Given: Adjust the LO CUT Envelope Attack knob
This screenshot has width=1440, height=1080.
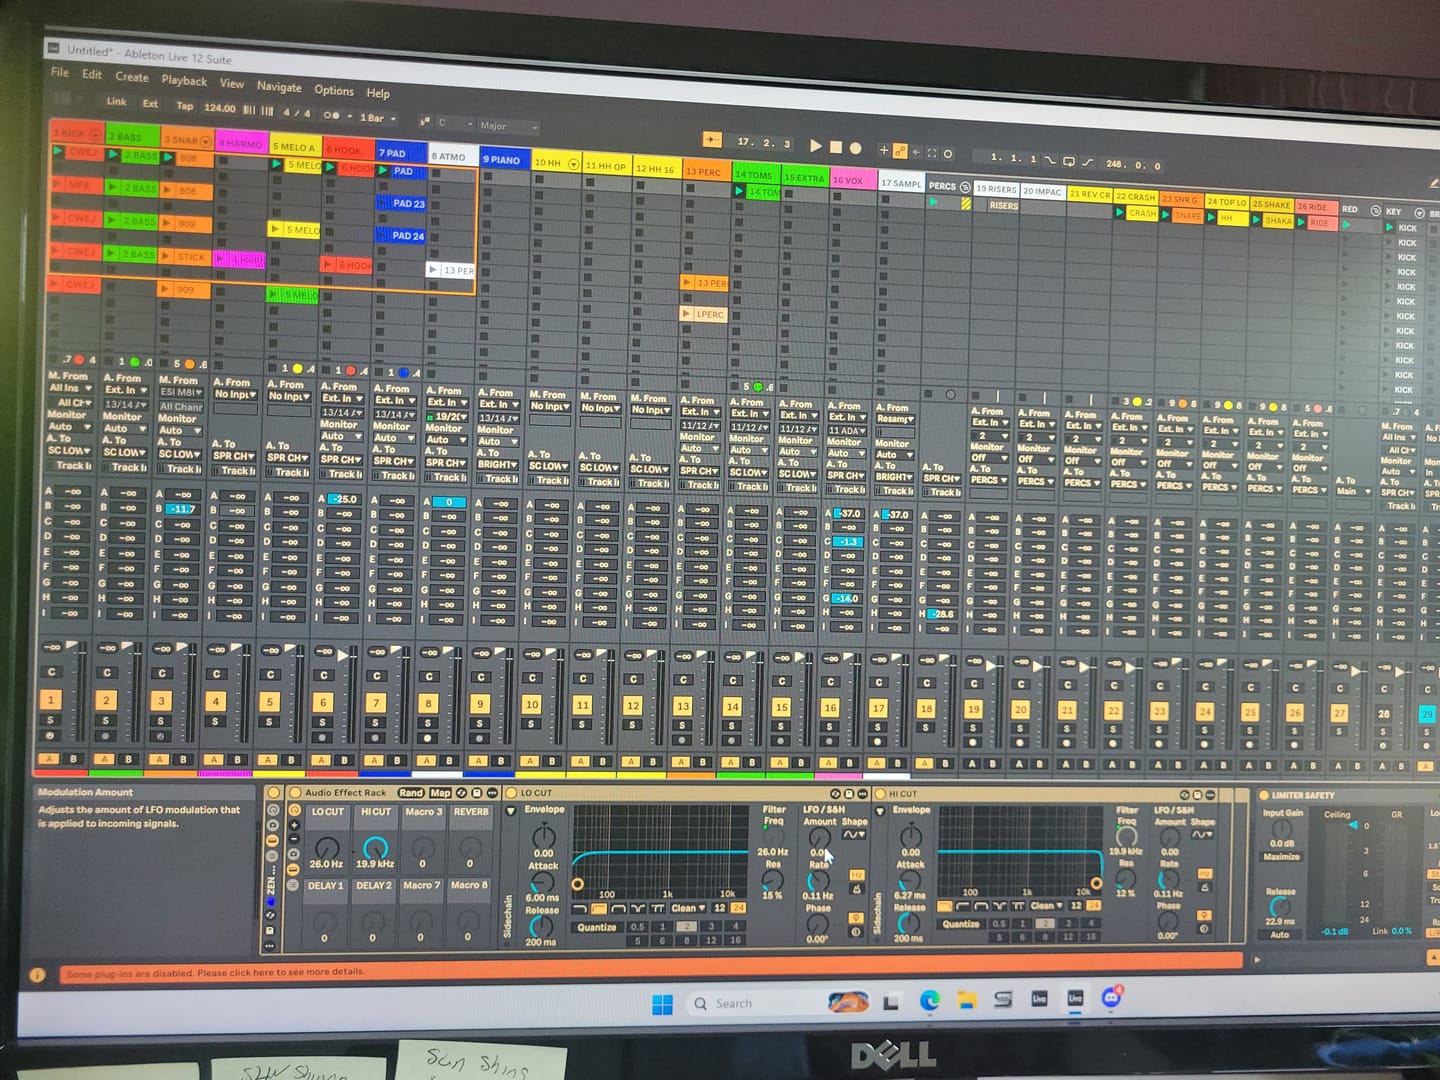Looking at the screenshot, I should tap(542, 882).
